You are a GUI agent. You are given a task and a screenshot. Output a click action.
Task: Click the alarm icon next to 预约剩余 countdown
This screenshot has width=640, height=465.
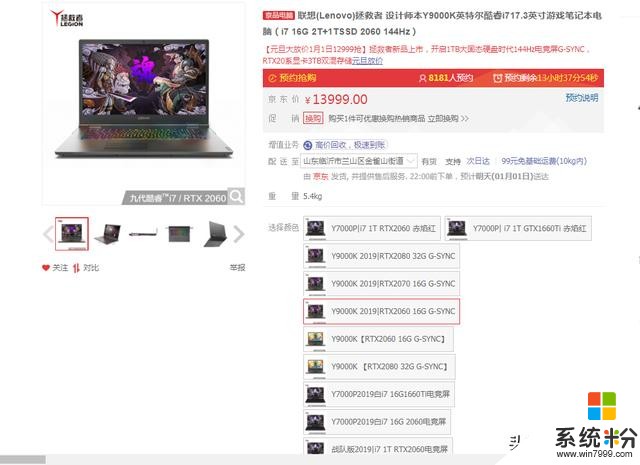click(497, 78)
